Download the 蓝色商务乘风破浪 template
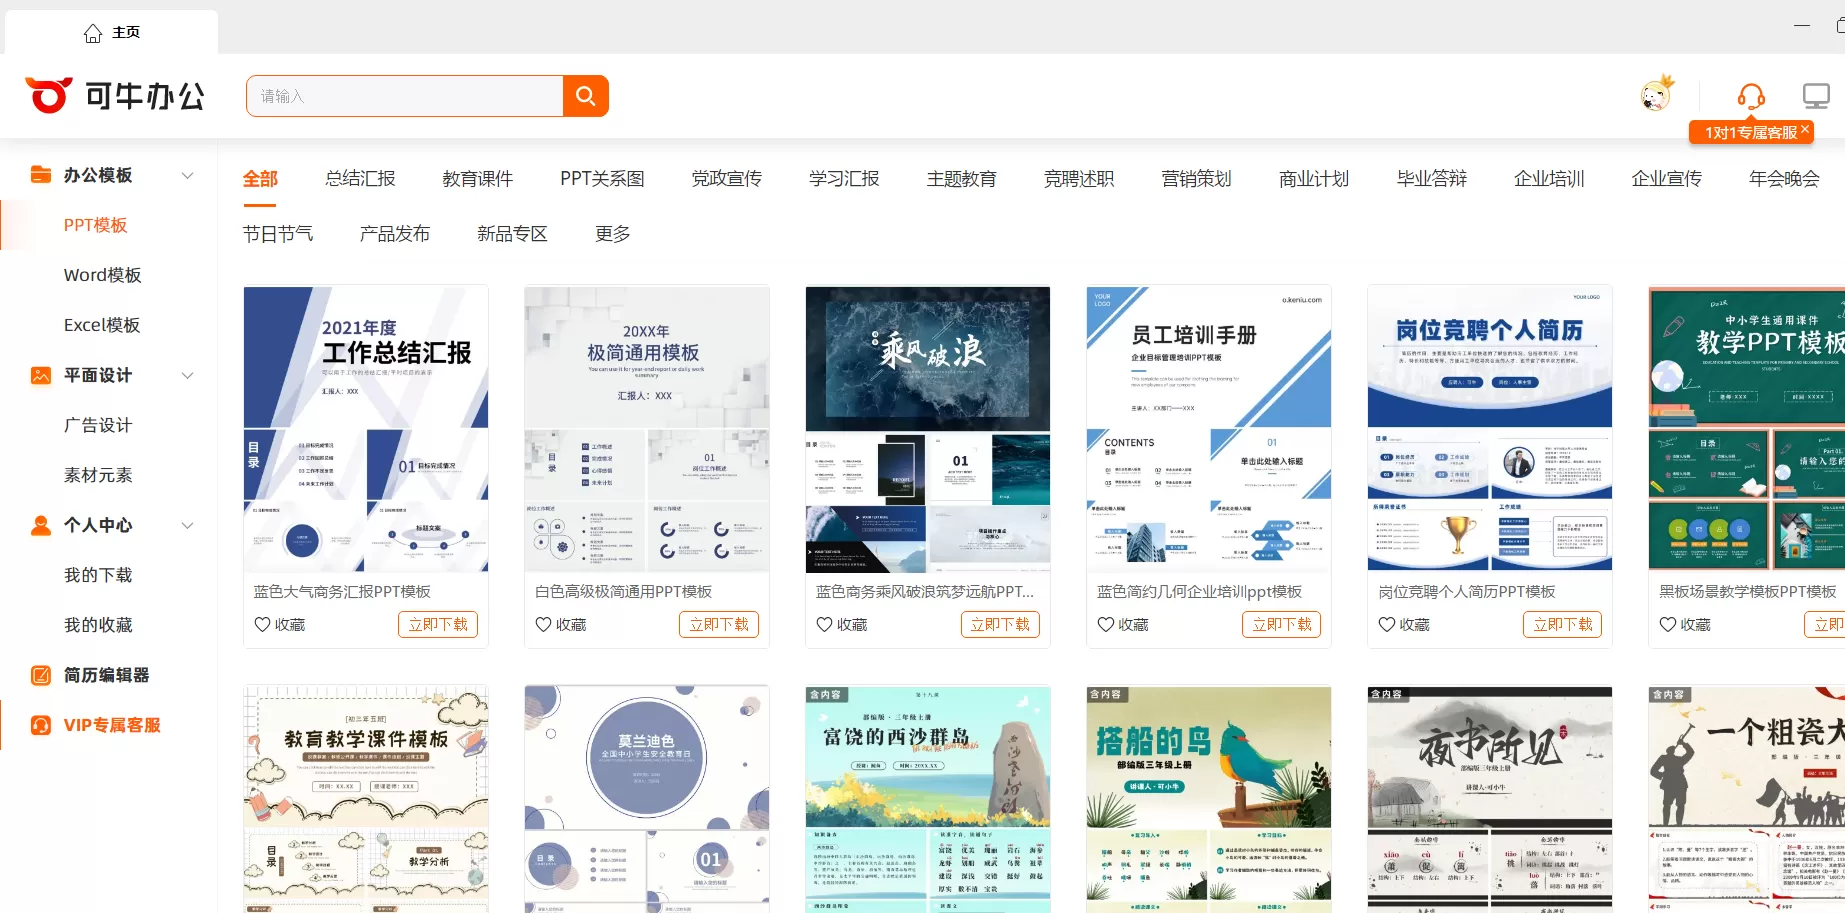1845x913 pixels. [1000, 624]
